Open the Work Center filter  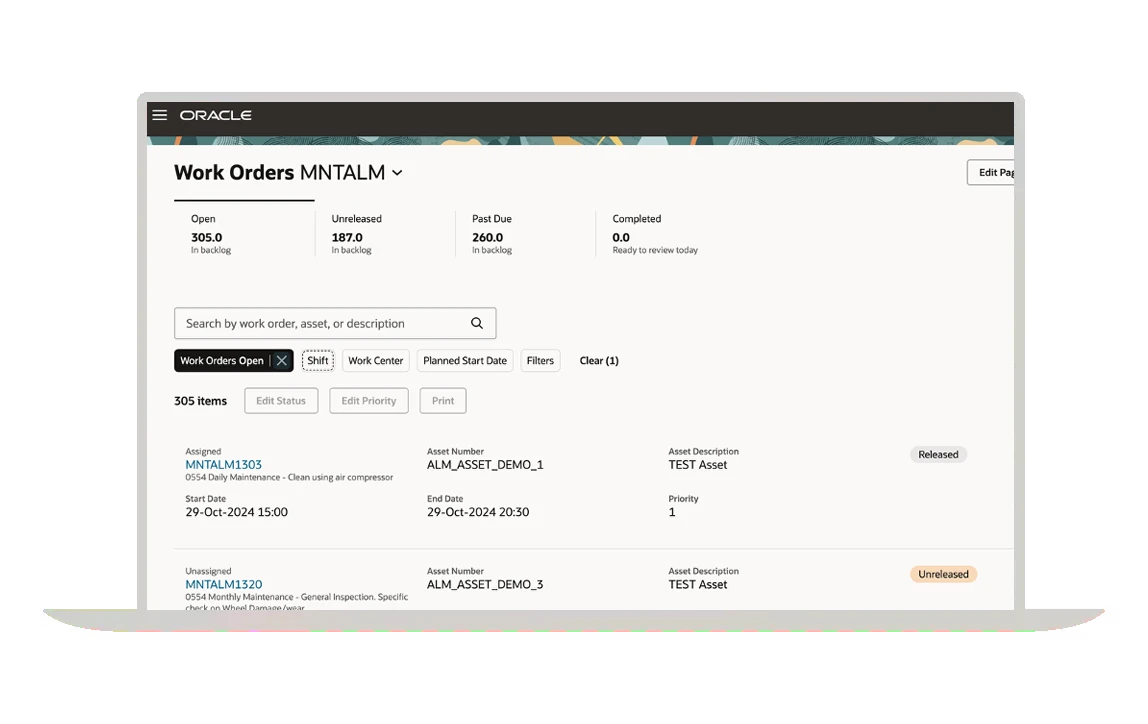(376, 361)
